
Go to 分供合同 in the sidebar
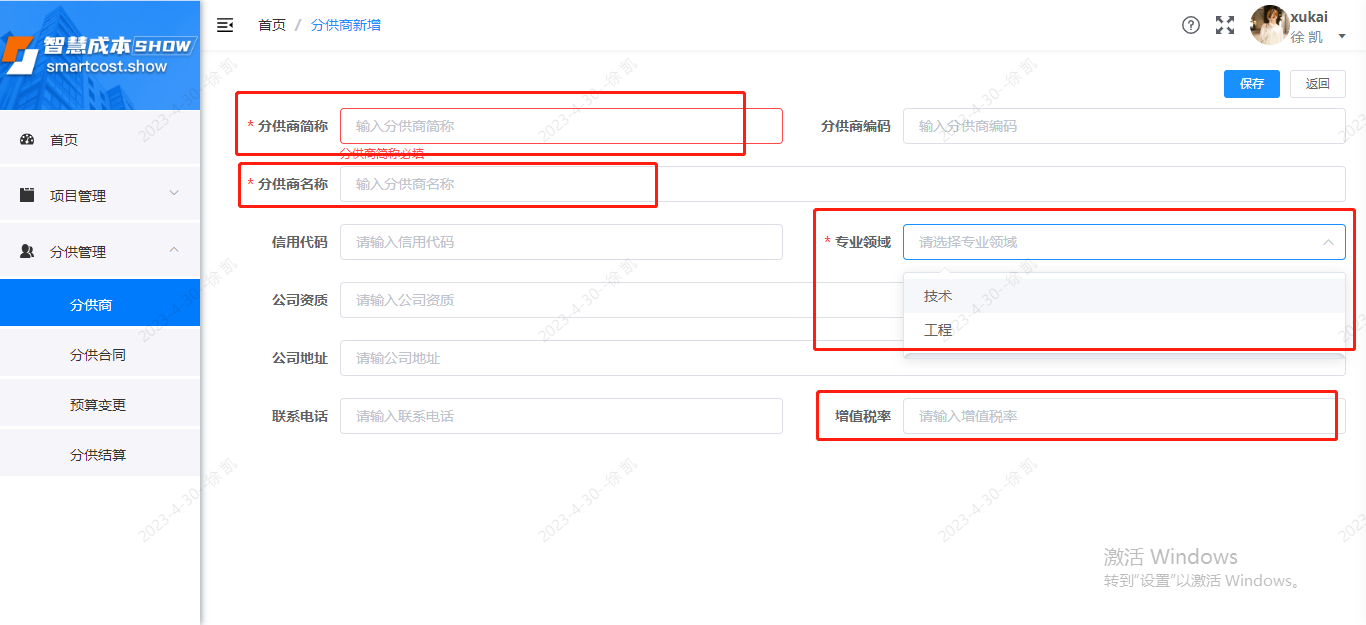tap(100, 352)
